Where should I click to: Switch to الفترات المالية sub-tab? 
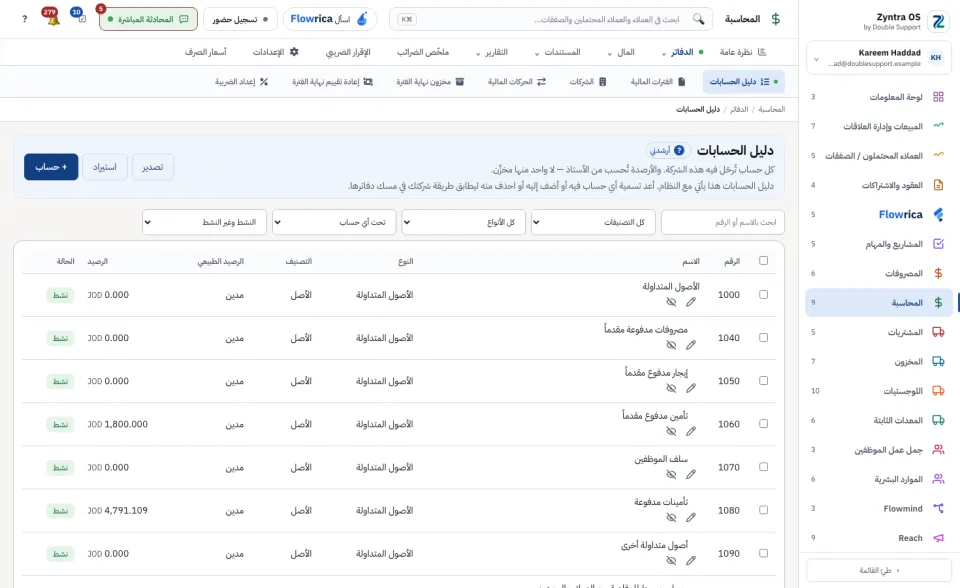point(658,81)
